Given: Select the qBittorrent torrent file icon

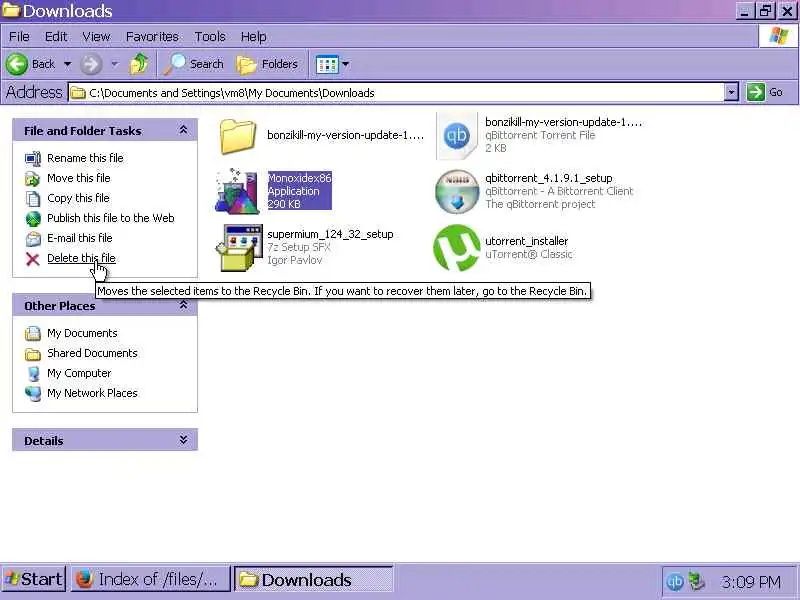Looking at the screenshot, I should pyautogui.click(x=457, y=136).
